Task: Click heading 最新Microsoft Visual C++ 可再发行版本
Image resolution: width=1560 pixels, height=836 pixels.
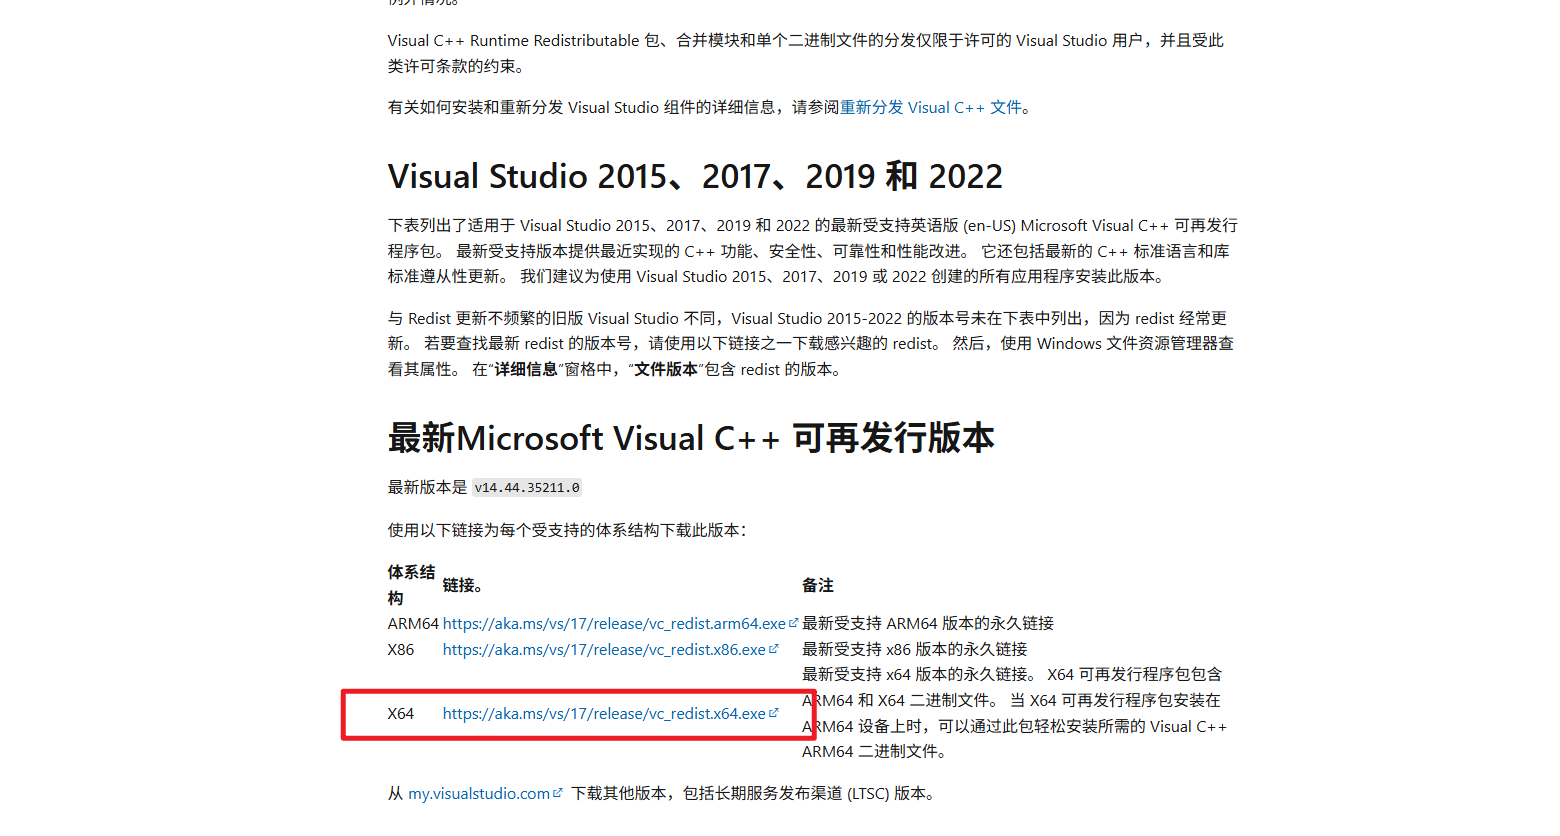Action: pos(691,438)
